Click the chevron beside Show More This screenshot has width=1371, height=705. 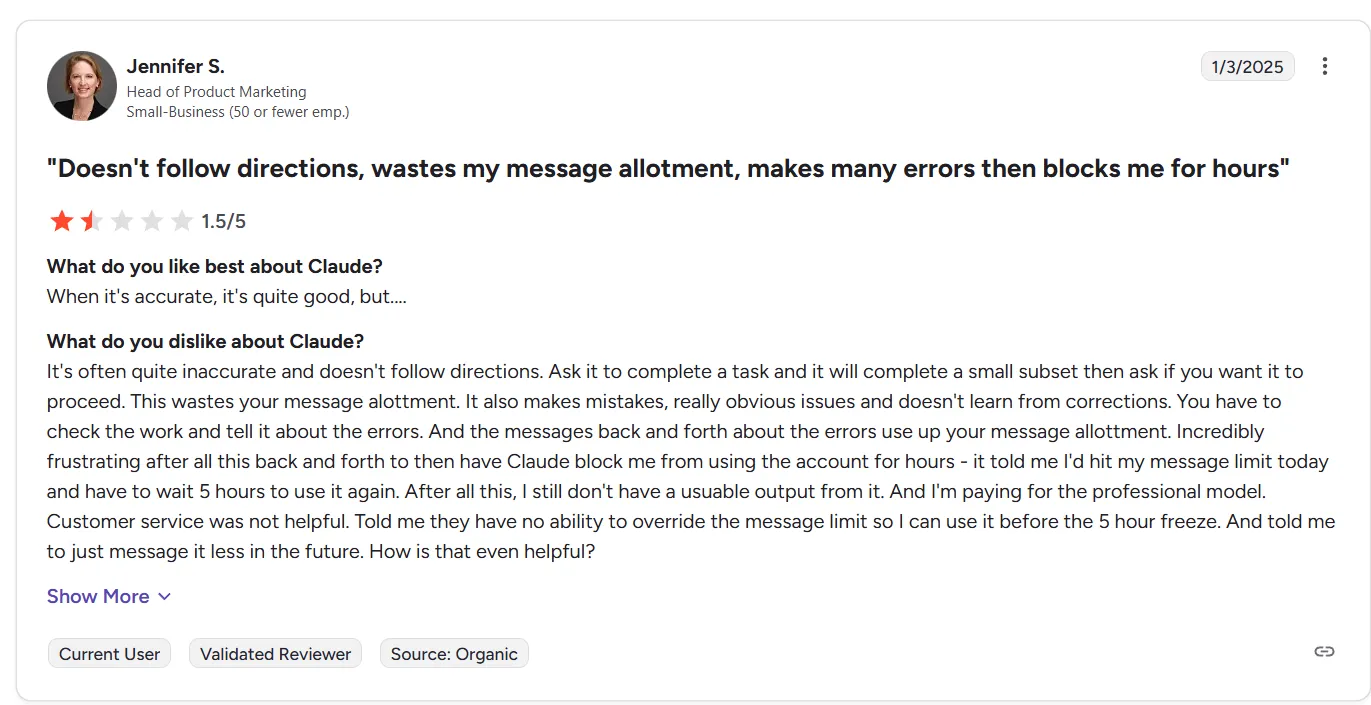click(165, 597)
